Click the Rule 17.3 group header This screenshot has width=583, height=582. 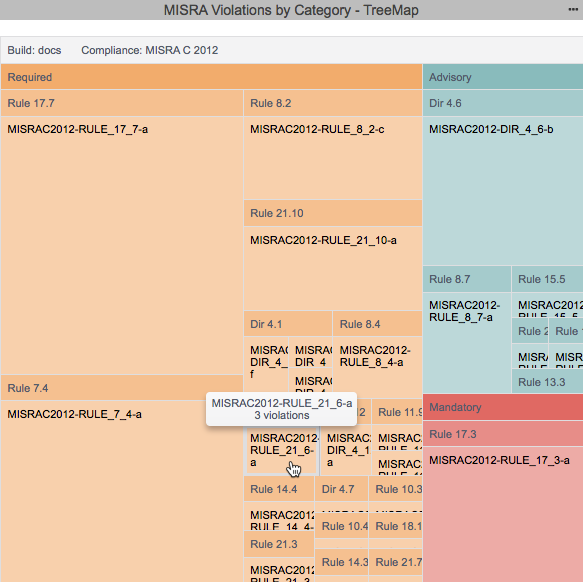coord(503,434)
